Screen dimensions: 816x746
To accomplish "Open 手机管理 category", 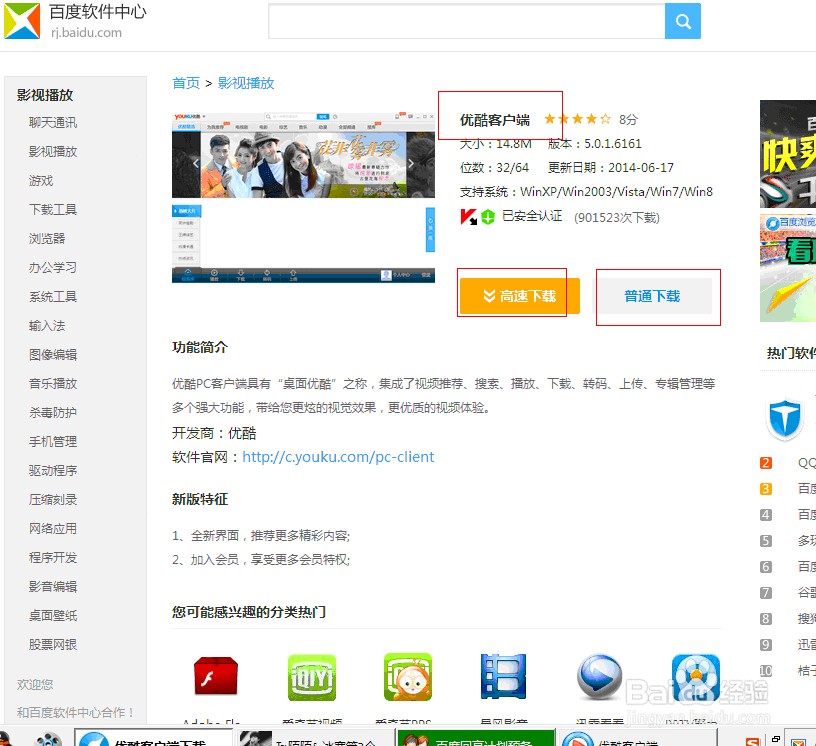I will tap(53, 442).
